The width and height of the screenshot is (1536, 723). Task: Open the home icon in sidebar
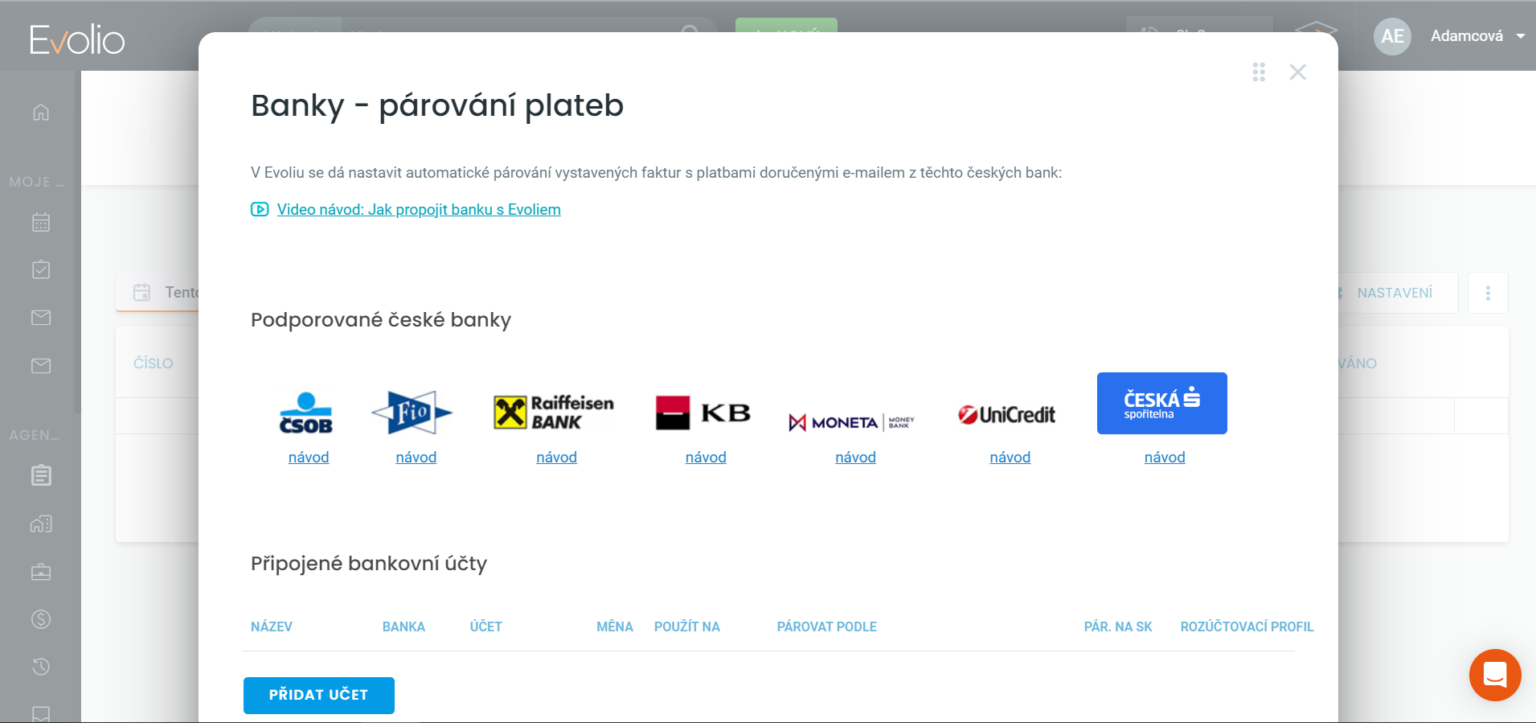pyautogui.click(x=41, y=112)
